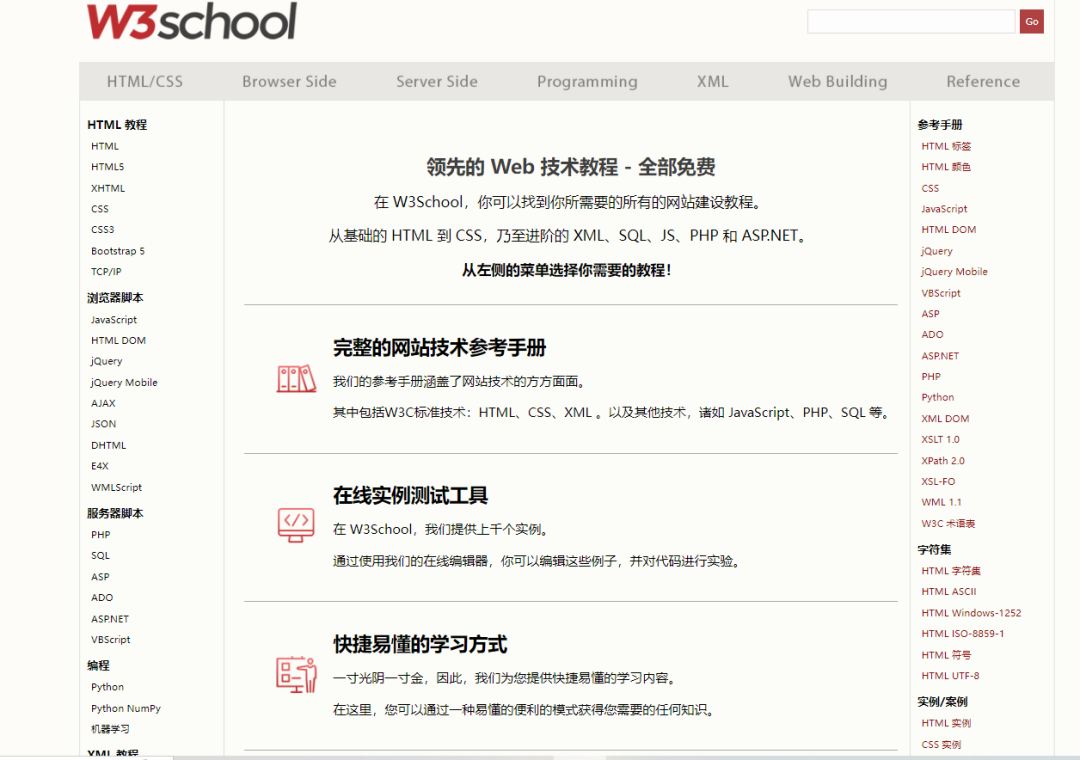This screenshot has height=760, width=1080.
Task: Open HTML 符号 link
Action: pyautogui.click(x=946, y=655)
